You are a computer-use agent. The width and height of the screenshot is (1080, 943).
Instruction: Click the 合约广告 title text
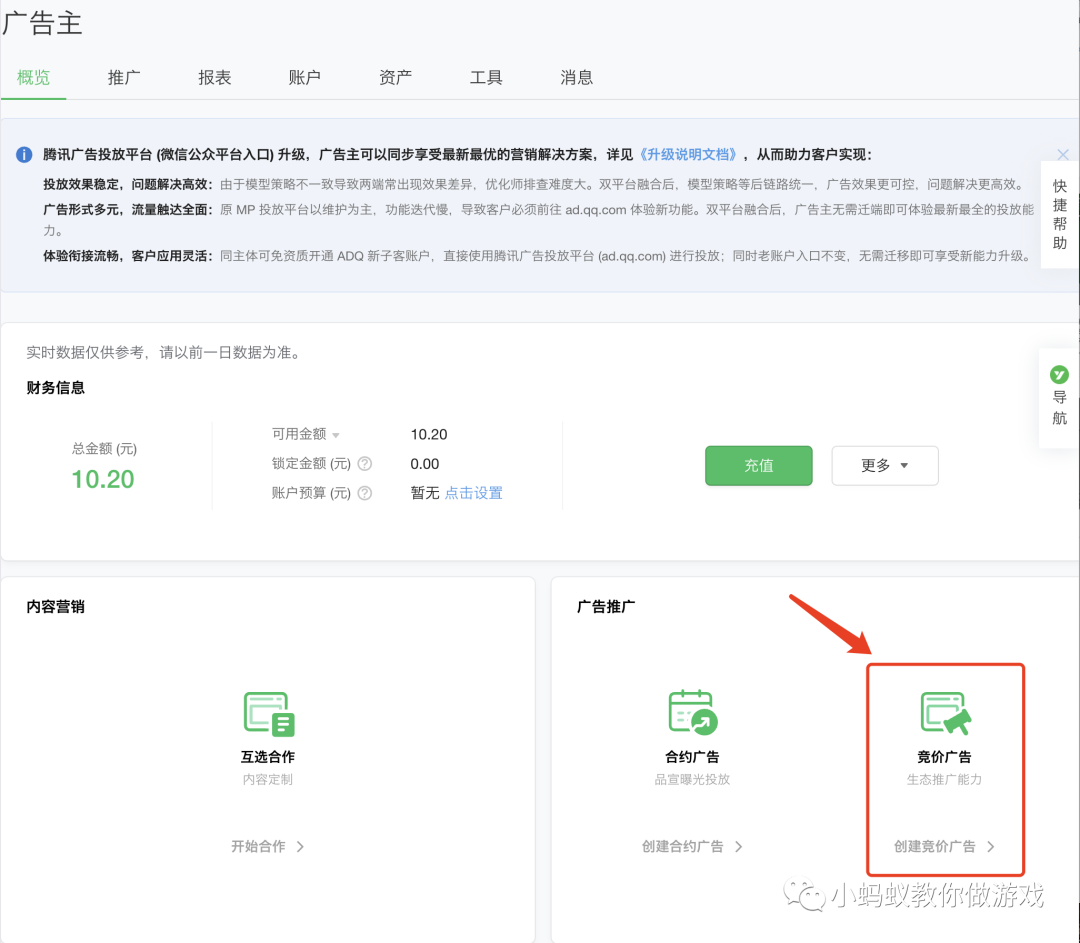pyautogui.click(x=692, y=757)
